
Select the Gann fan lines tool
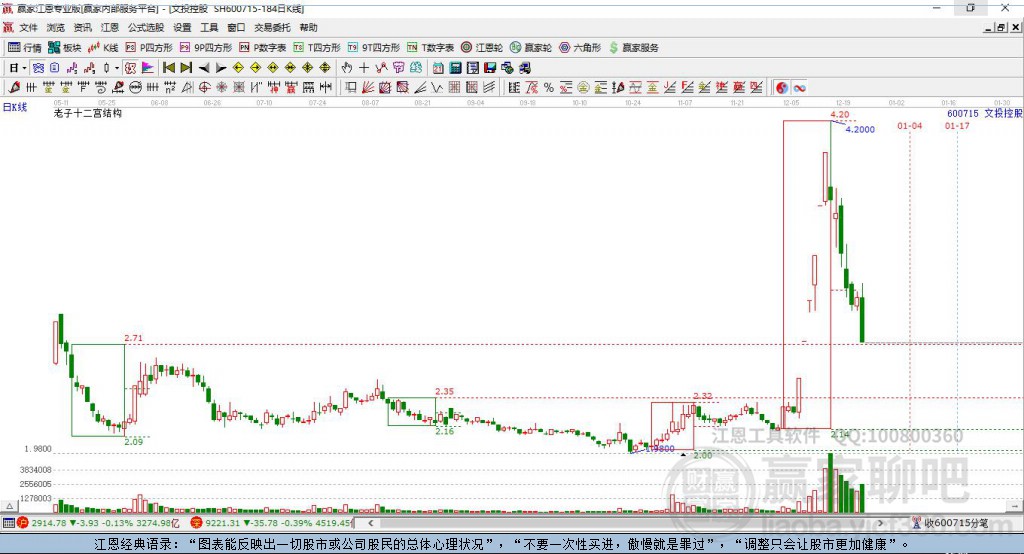tap(368, 88)
